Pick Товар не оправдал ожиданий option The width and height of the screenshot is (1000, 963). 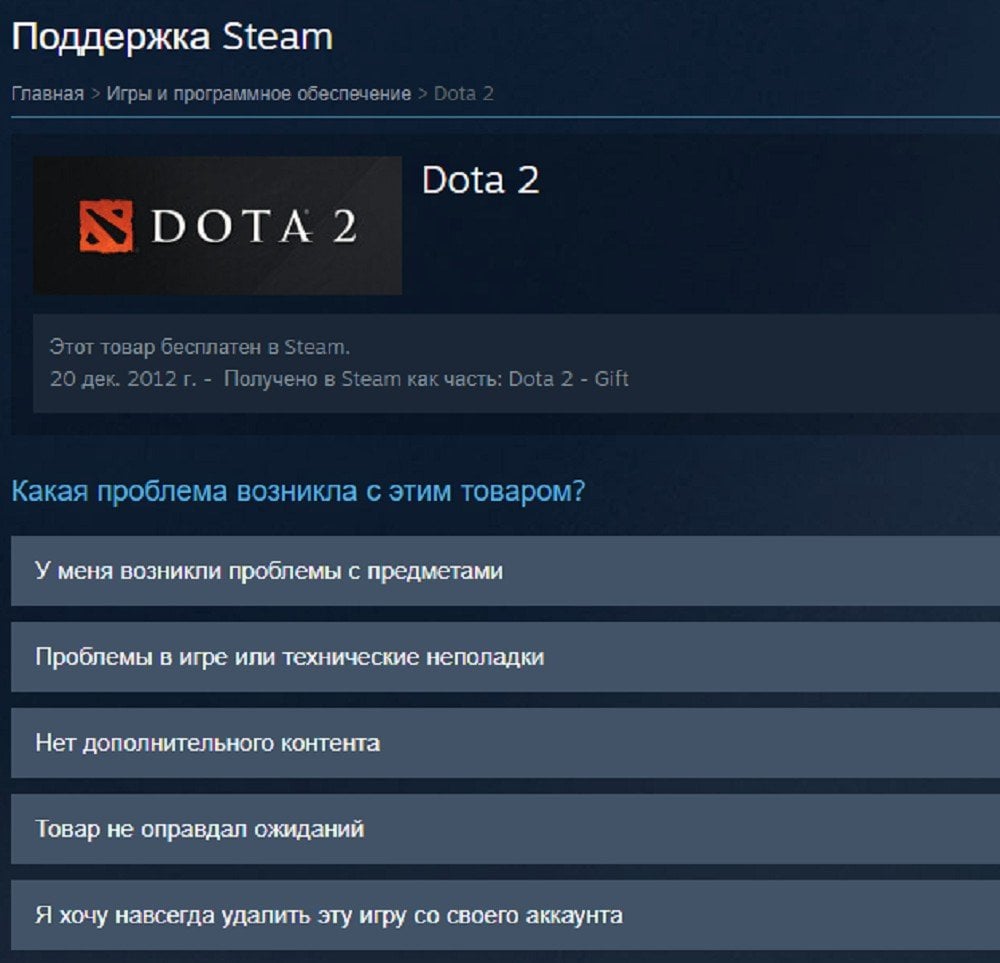click(505, 829)
